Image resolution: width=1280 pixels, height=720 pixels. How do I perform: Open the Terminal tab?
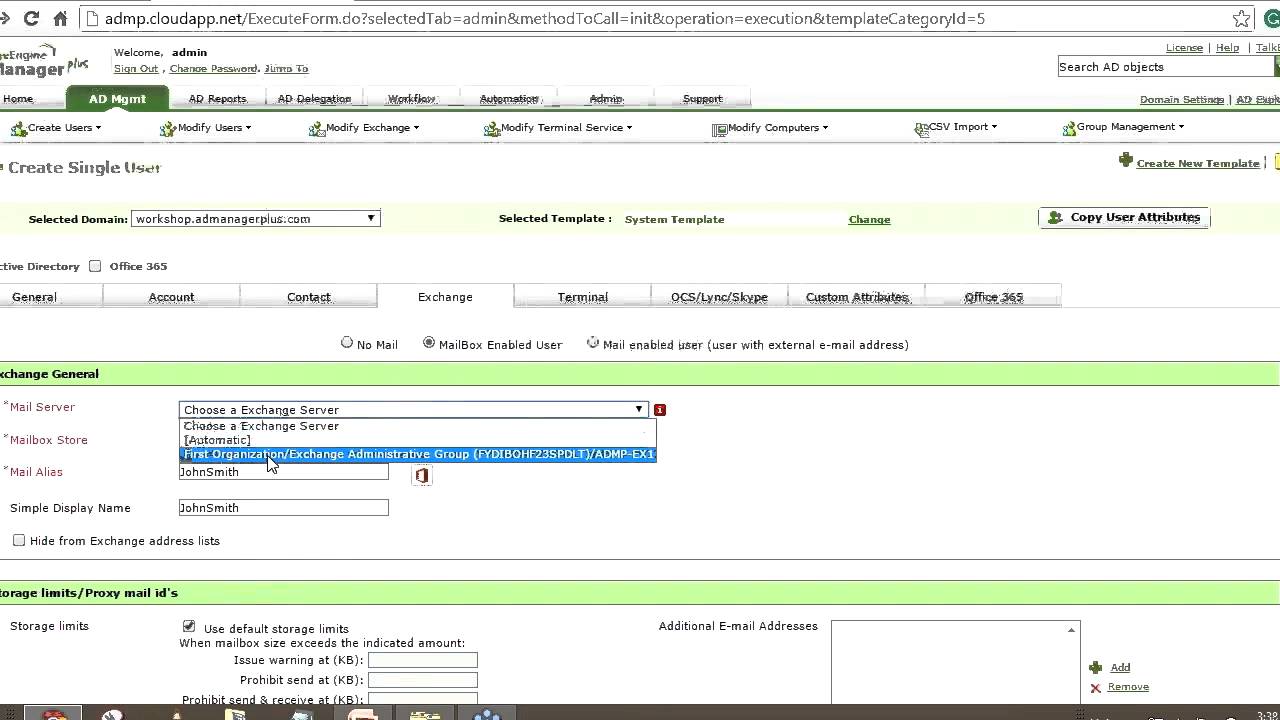583,297
